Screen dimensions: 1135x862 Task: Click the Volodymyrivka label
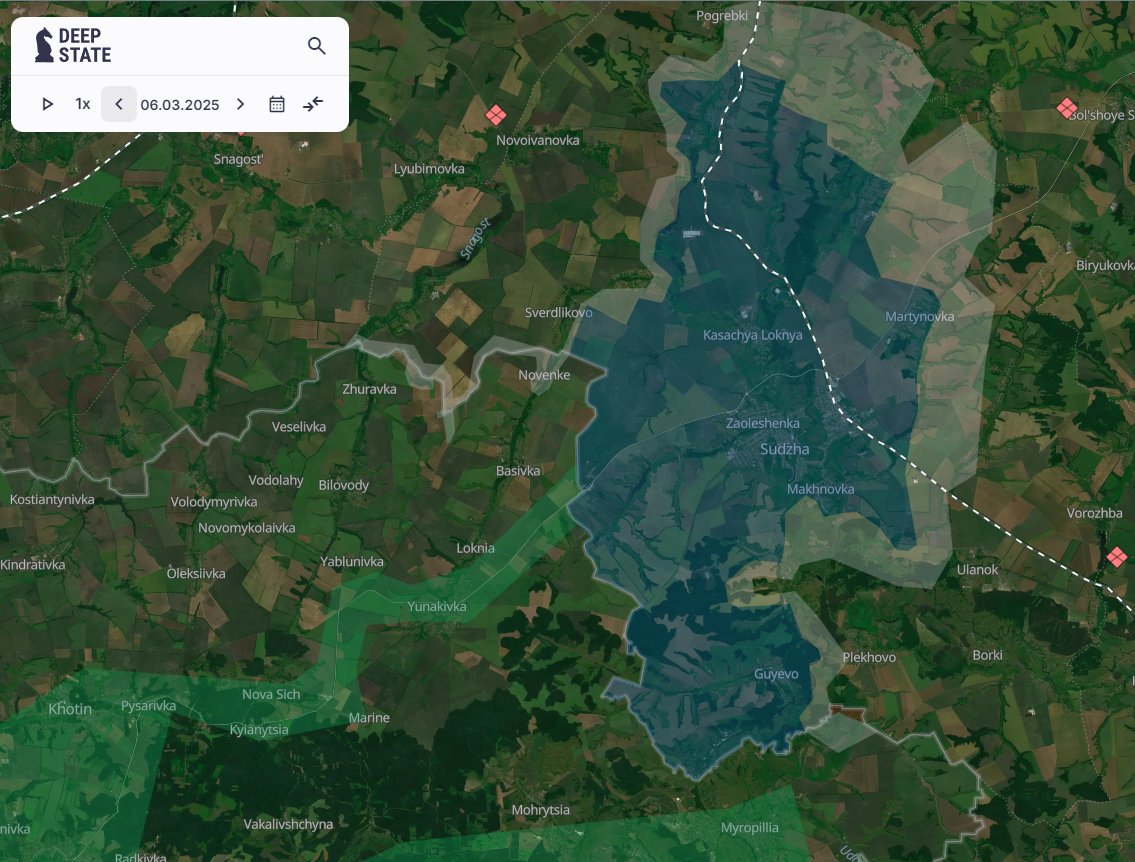[214, 502]
